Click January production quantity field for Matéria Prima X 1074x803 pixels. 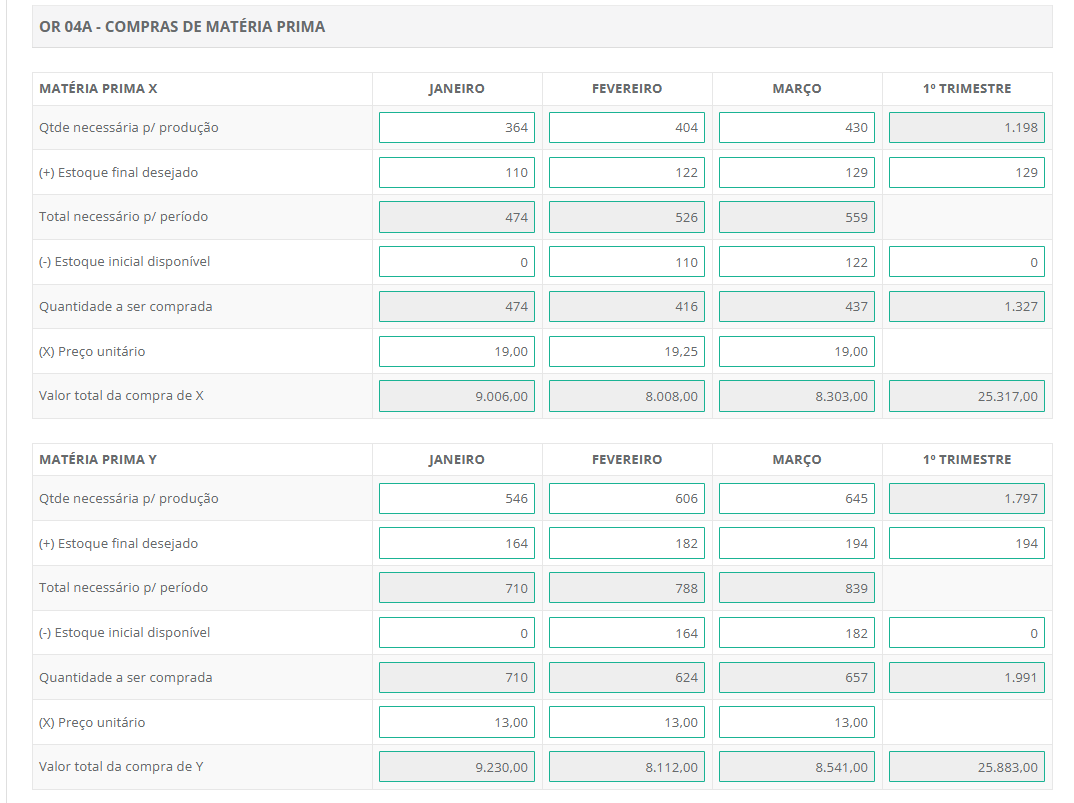(x=456, y=128)
